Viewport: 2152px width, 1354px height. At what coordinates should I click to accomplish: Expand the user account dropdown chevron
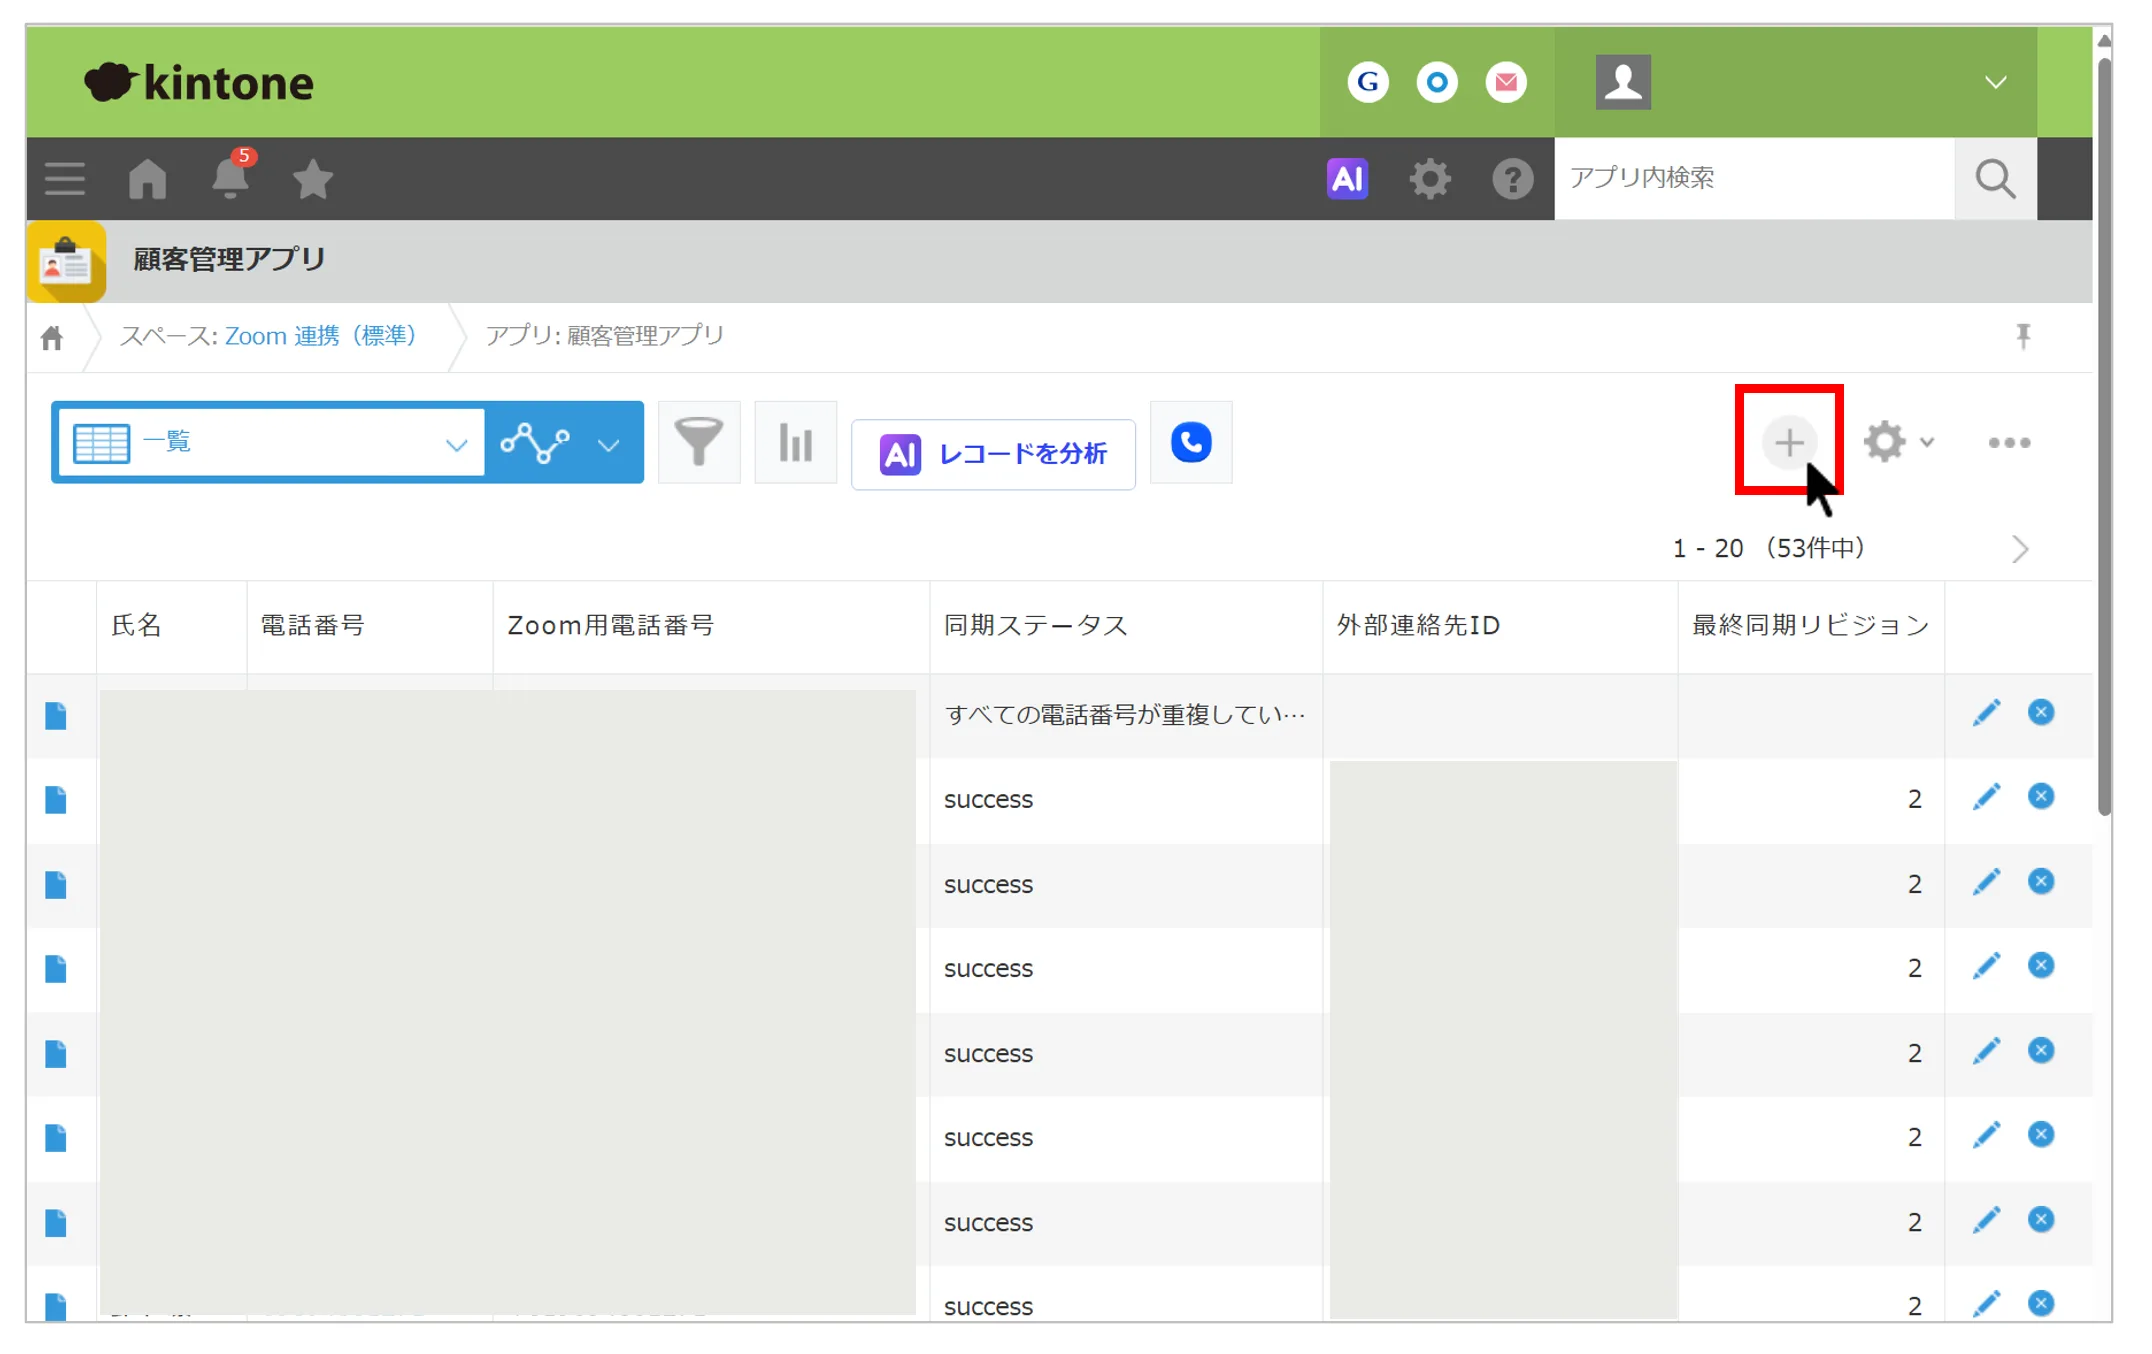[1995, 82]
